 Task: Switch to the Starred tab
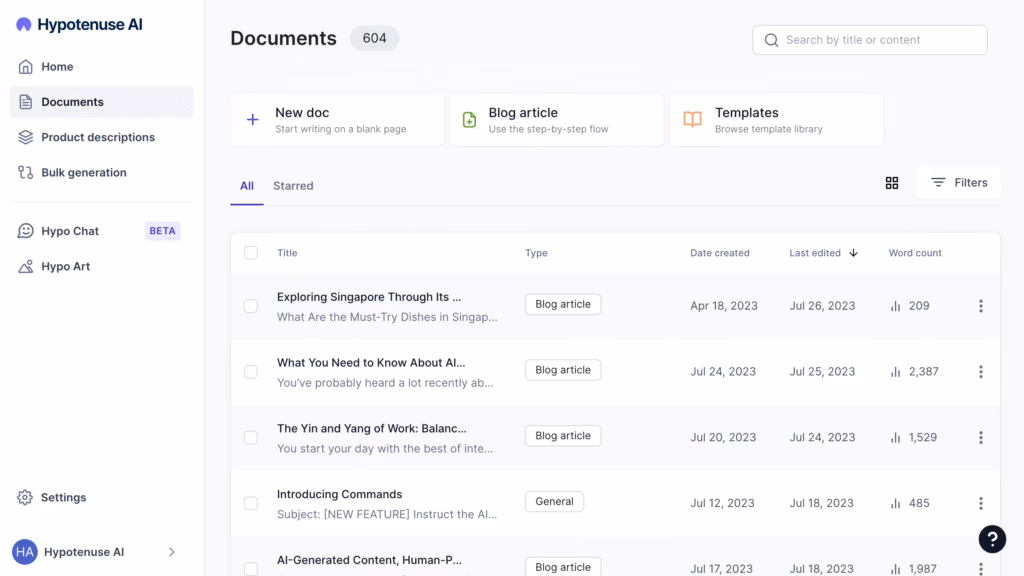click(x=292, y=185)
